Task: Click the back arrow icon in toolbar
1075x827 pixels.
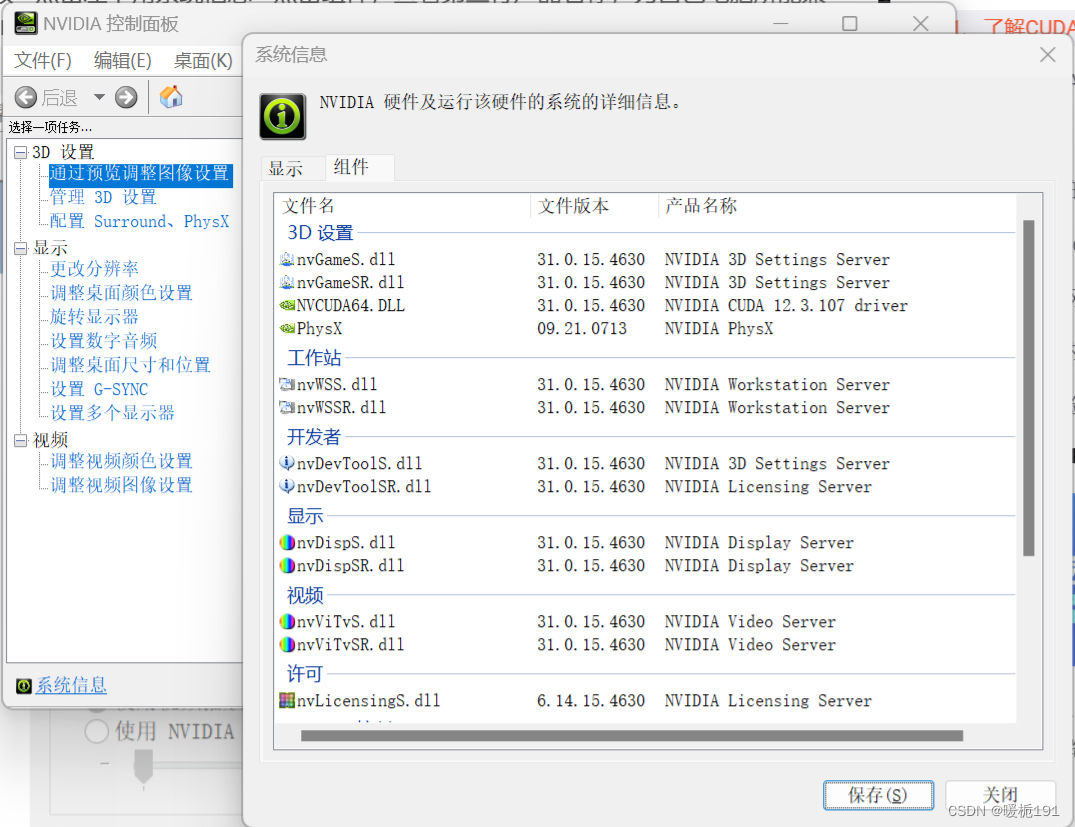Action: [26, 97]
